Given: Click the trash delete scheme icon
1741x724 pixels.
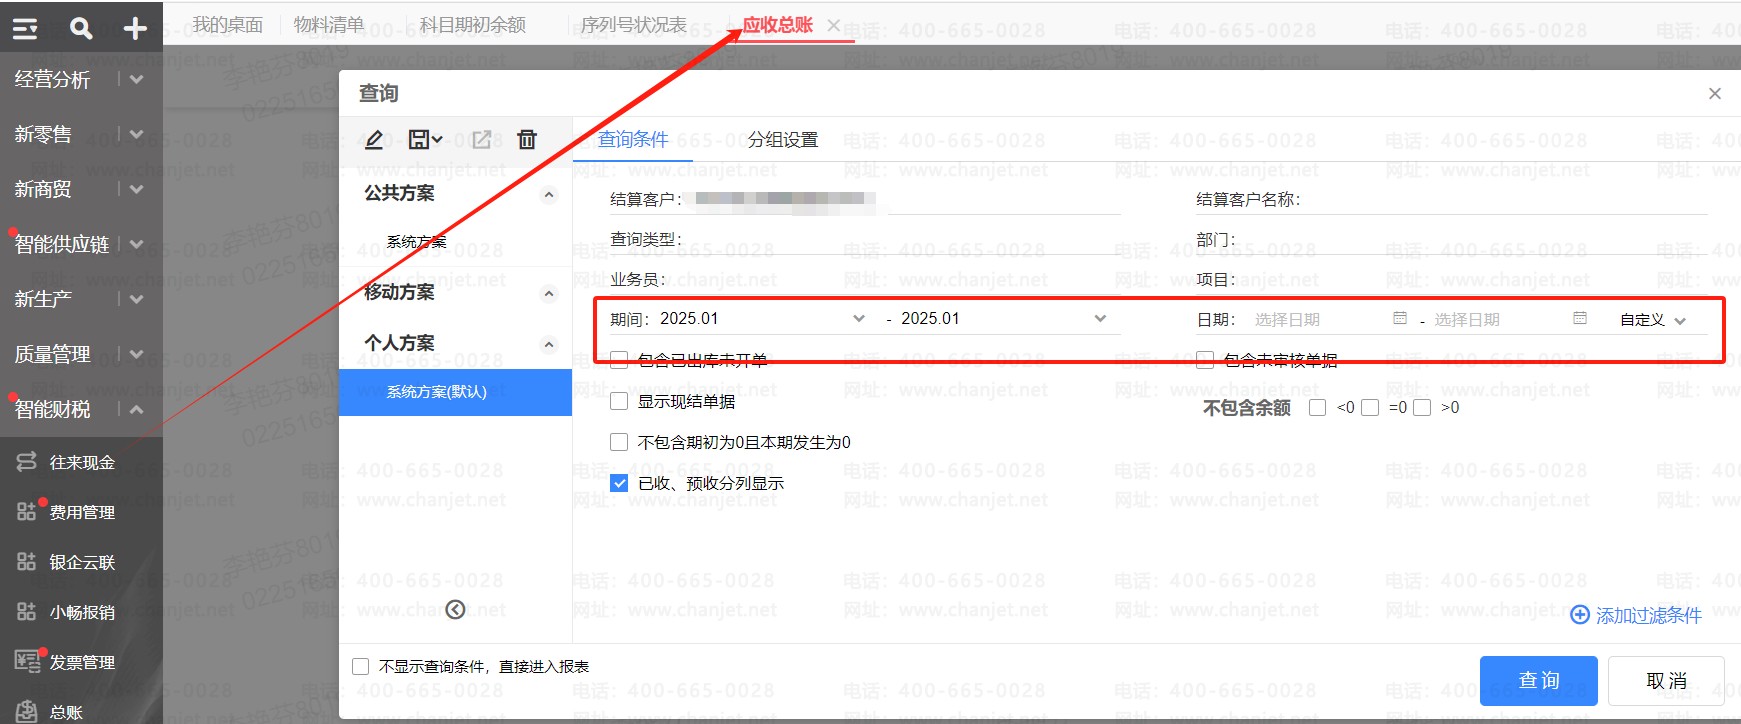Looking at the screenshot, I should point(527,139).
